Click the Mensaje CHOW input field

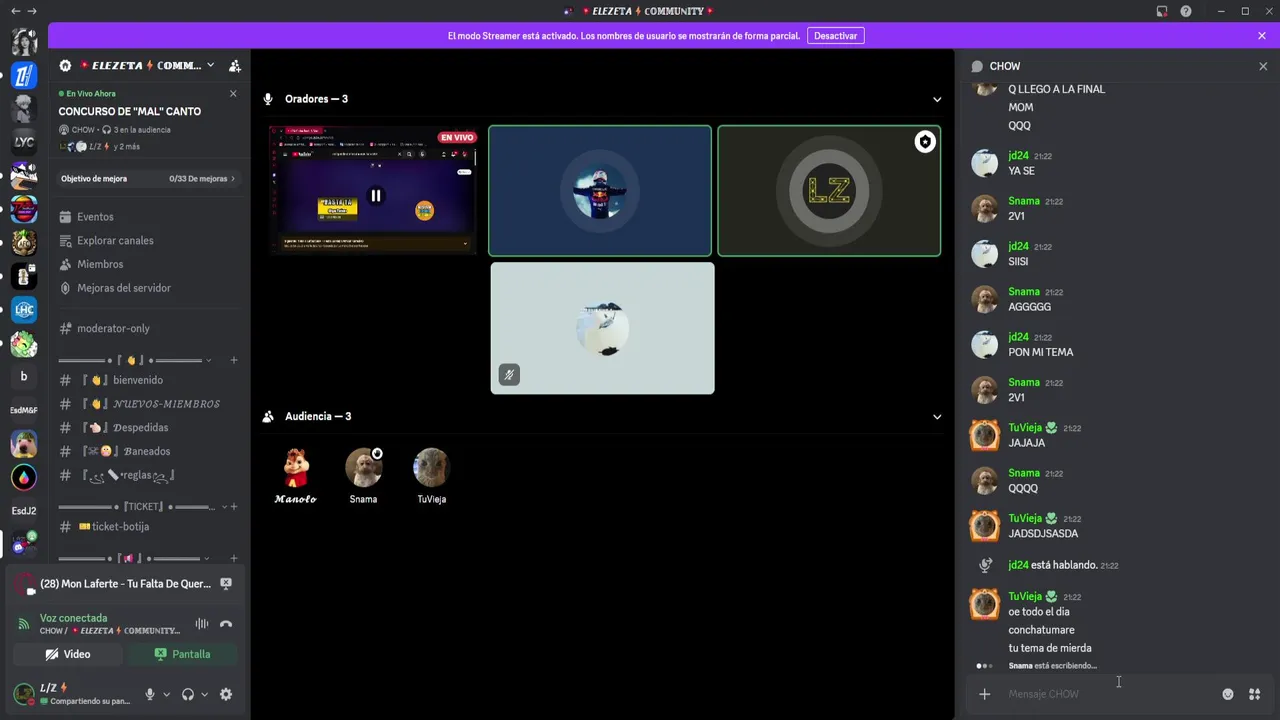coord(1110,694)
